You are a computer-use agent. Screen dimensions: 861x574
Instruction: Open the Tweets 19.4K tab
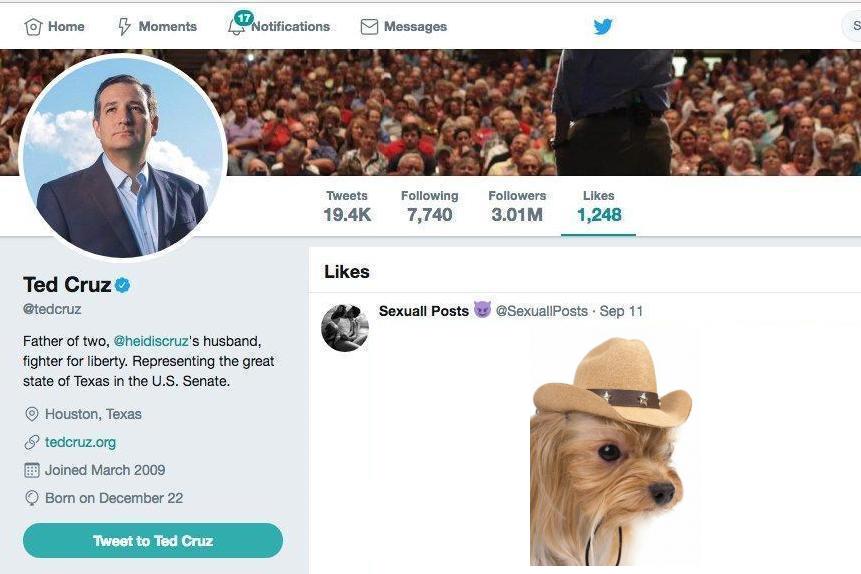[x=347, y=206]
